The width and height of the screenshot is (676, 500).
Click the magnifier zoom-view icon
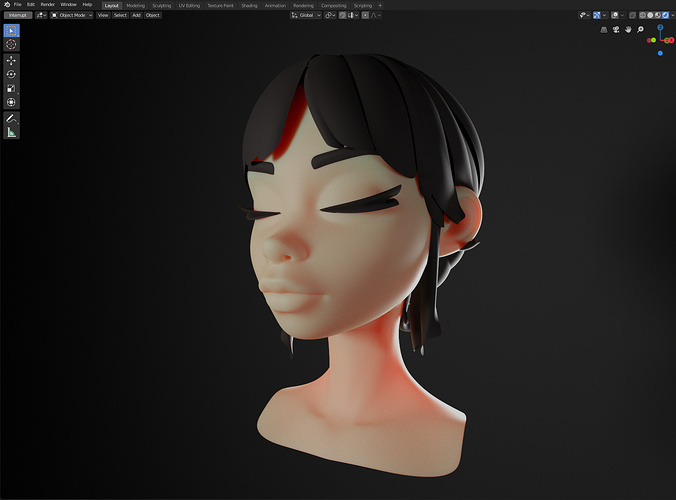640,29
